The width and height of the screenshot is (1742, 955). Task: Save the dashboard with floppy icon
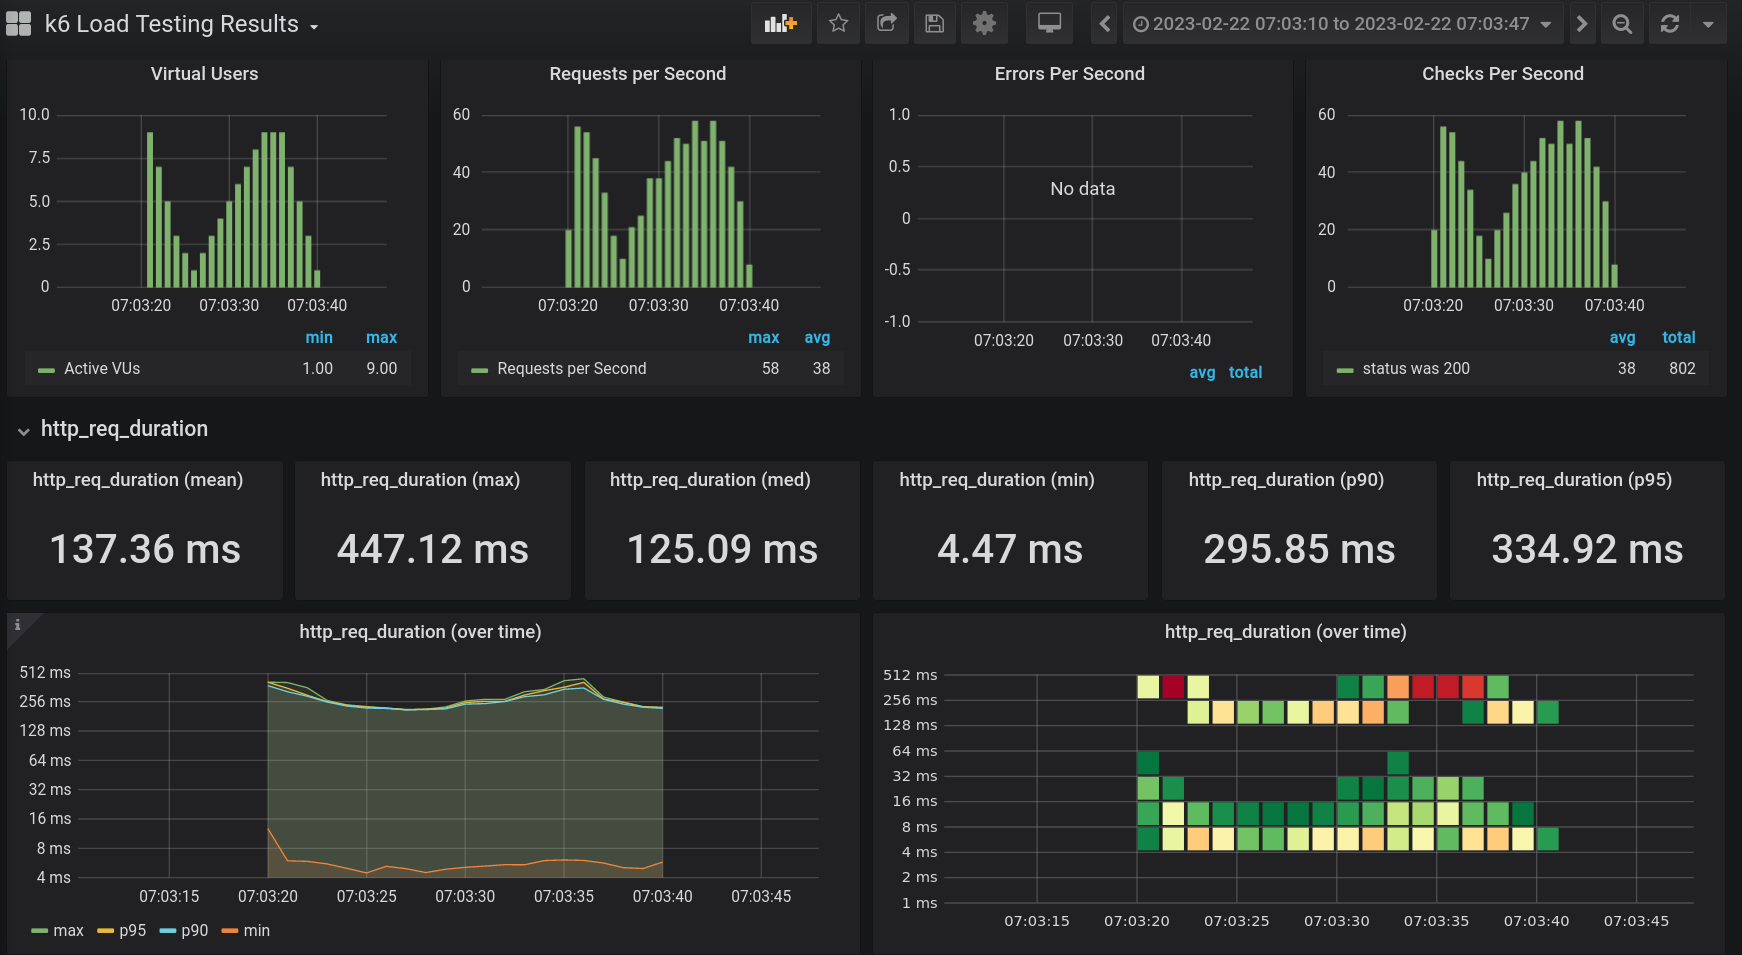[934, 24]
